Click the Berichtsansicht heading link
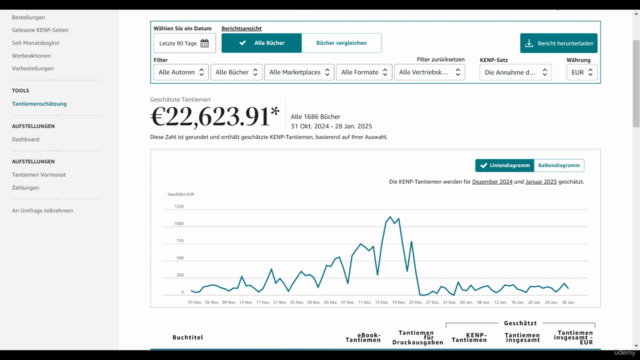This screenshot has height=360, width=640. [242, 29]
